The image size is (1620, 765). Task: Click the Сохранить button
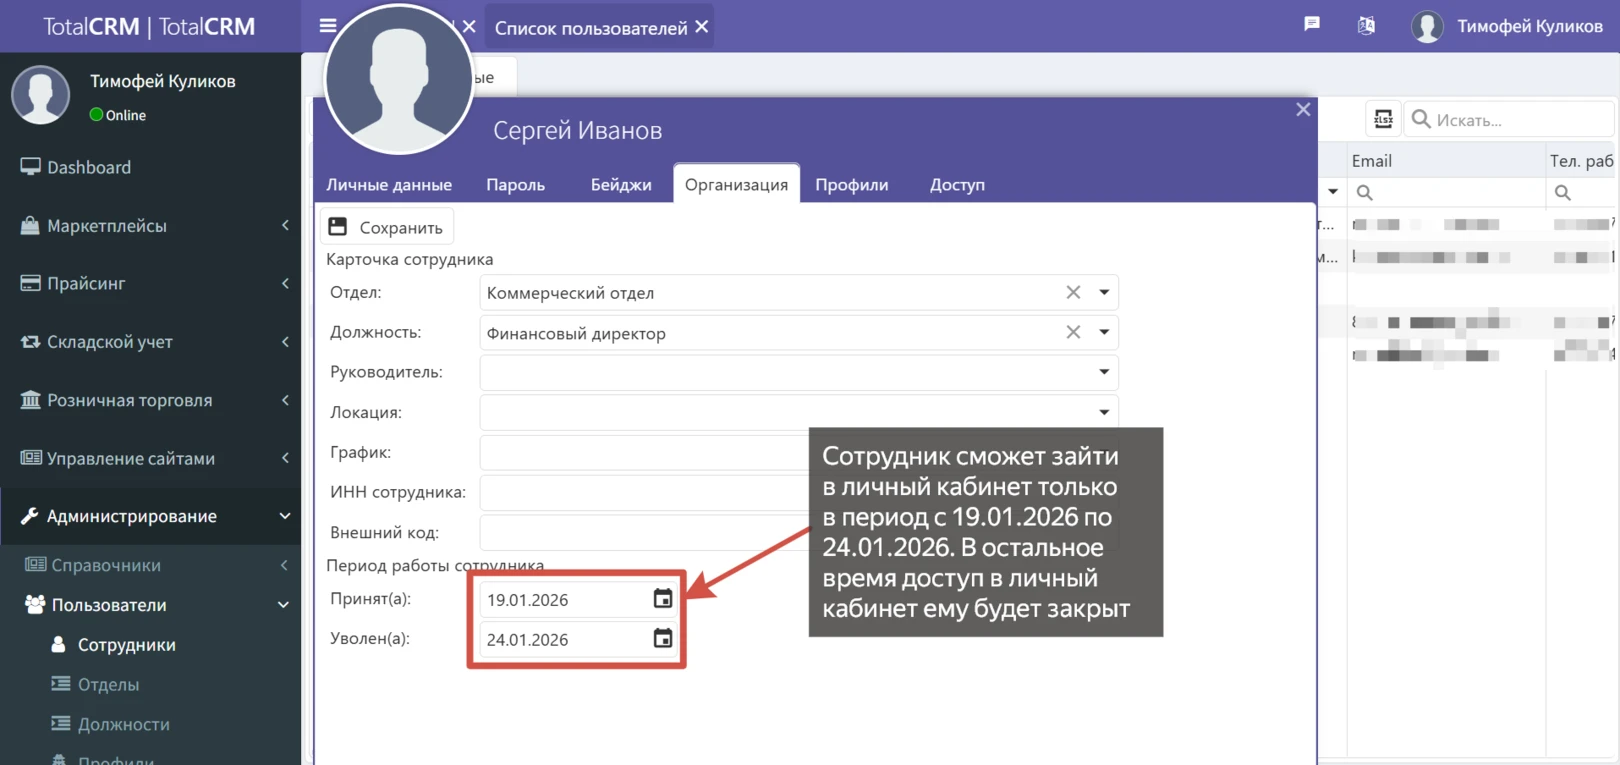(x=387, y=227)
